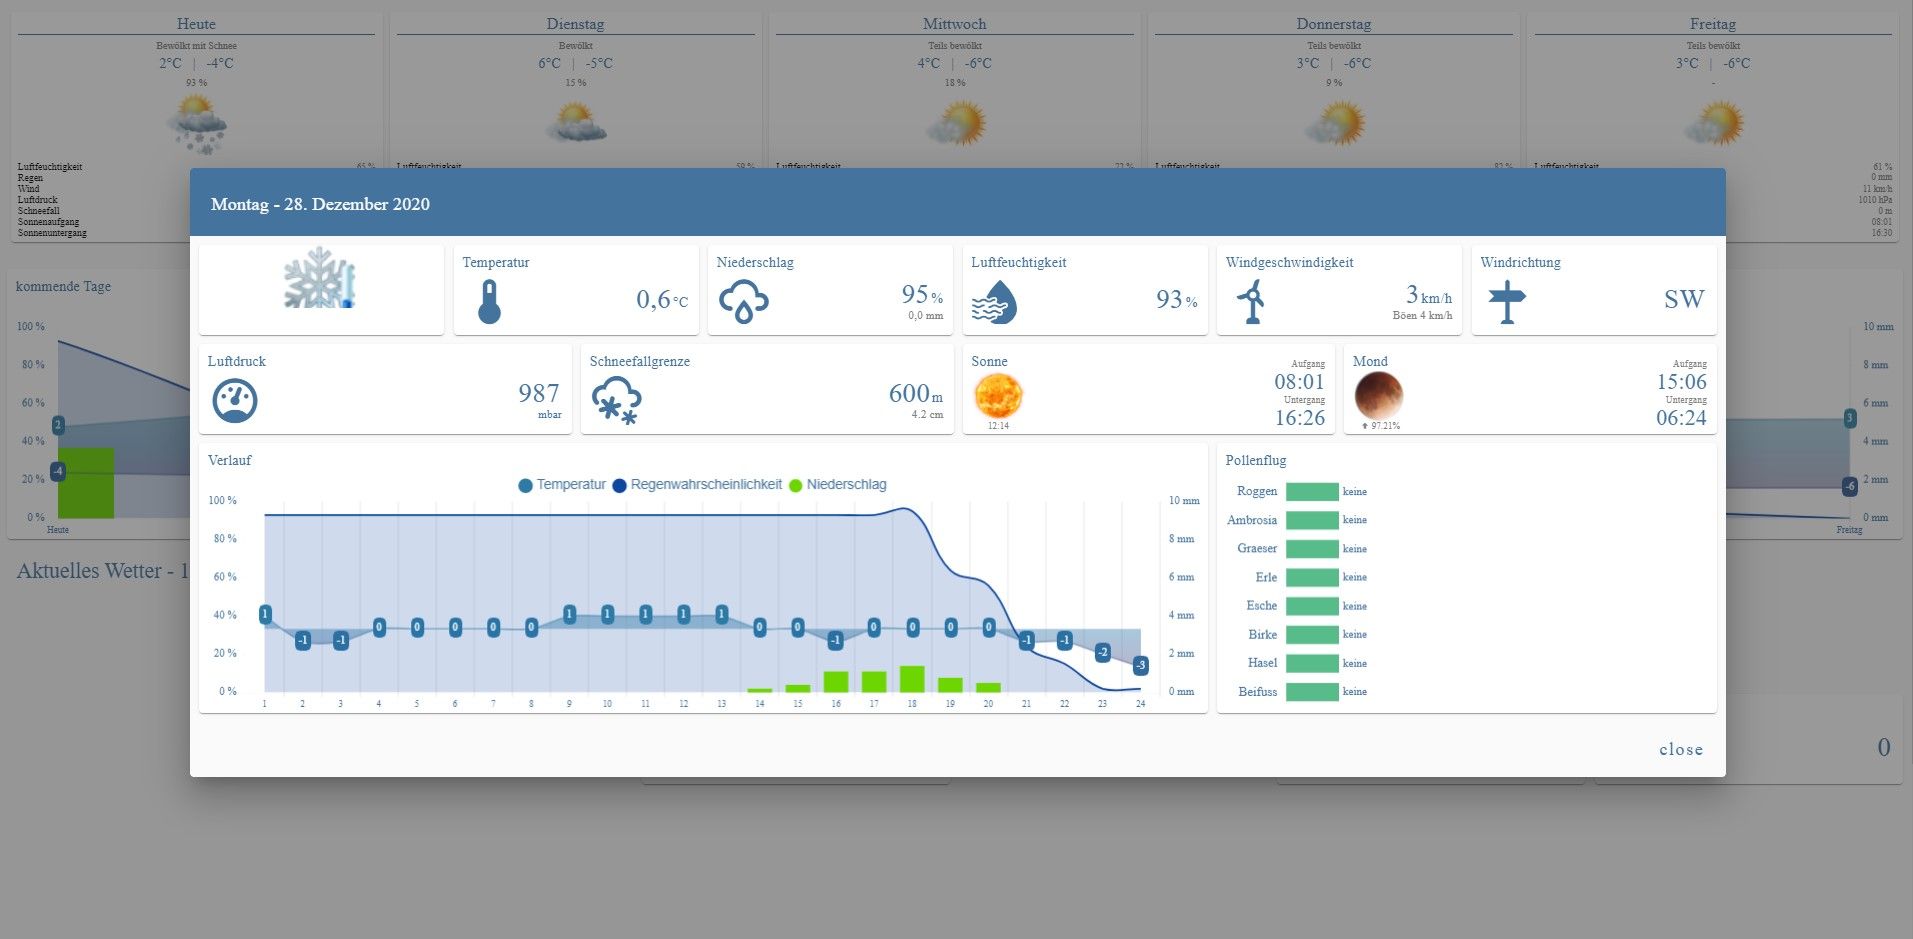Click the SW wind direction value
1913x939 pixels.
(1684, 299)
